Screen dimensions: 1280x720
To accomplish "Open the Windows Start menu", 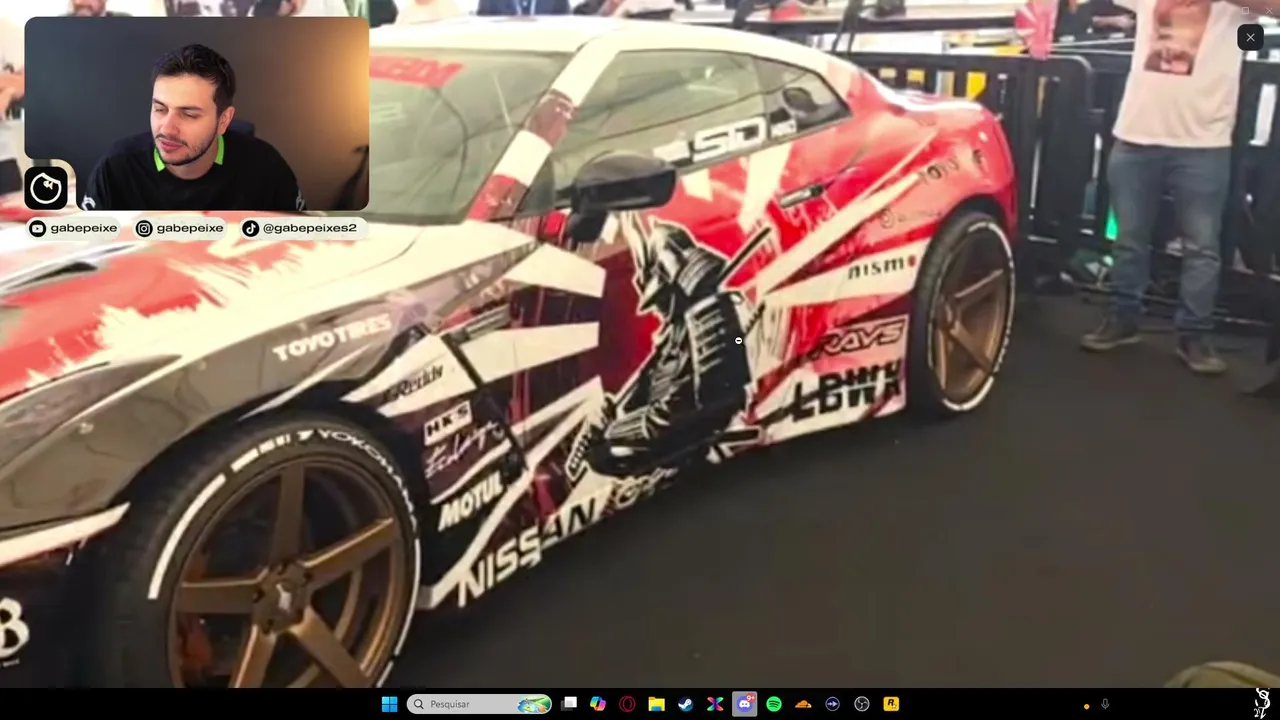I will click(389, 704).
